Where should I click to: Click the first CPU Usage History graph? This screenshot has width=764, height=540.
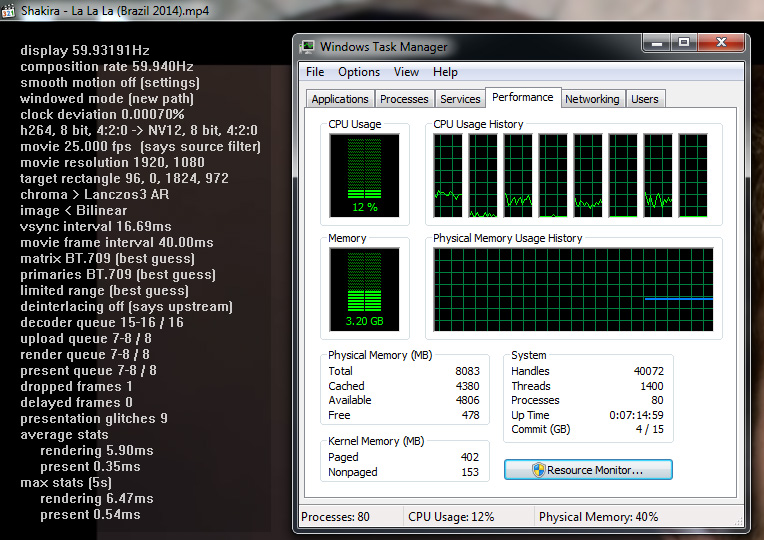tap(448, 176)
